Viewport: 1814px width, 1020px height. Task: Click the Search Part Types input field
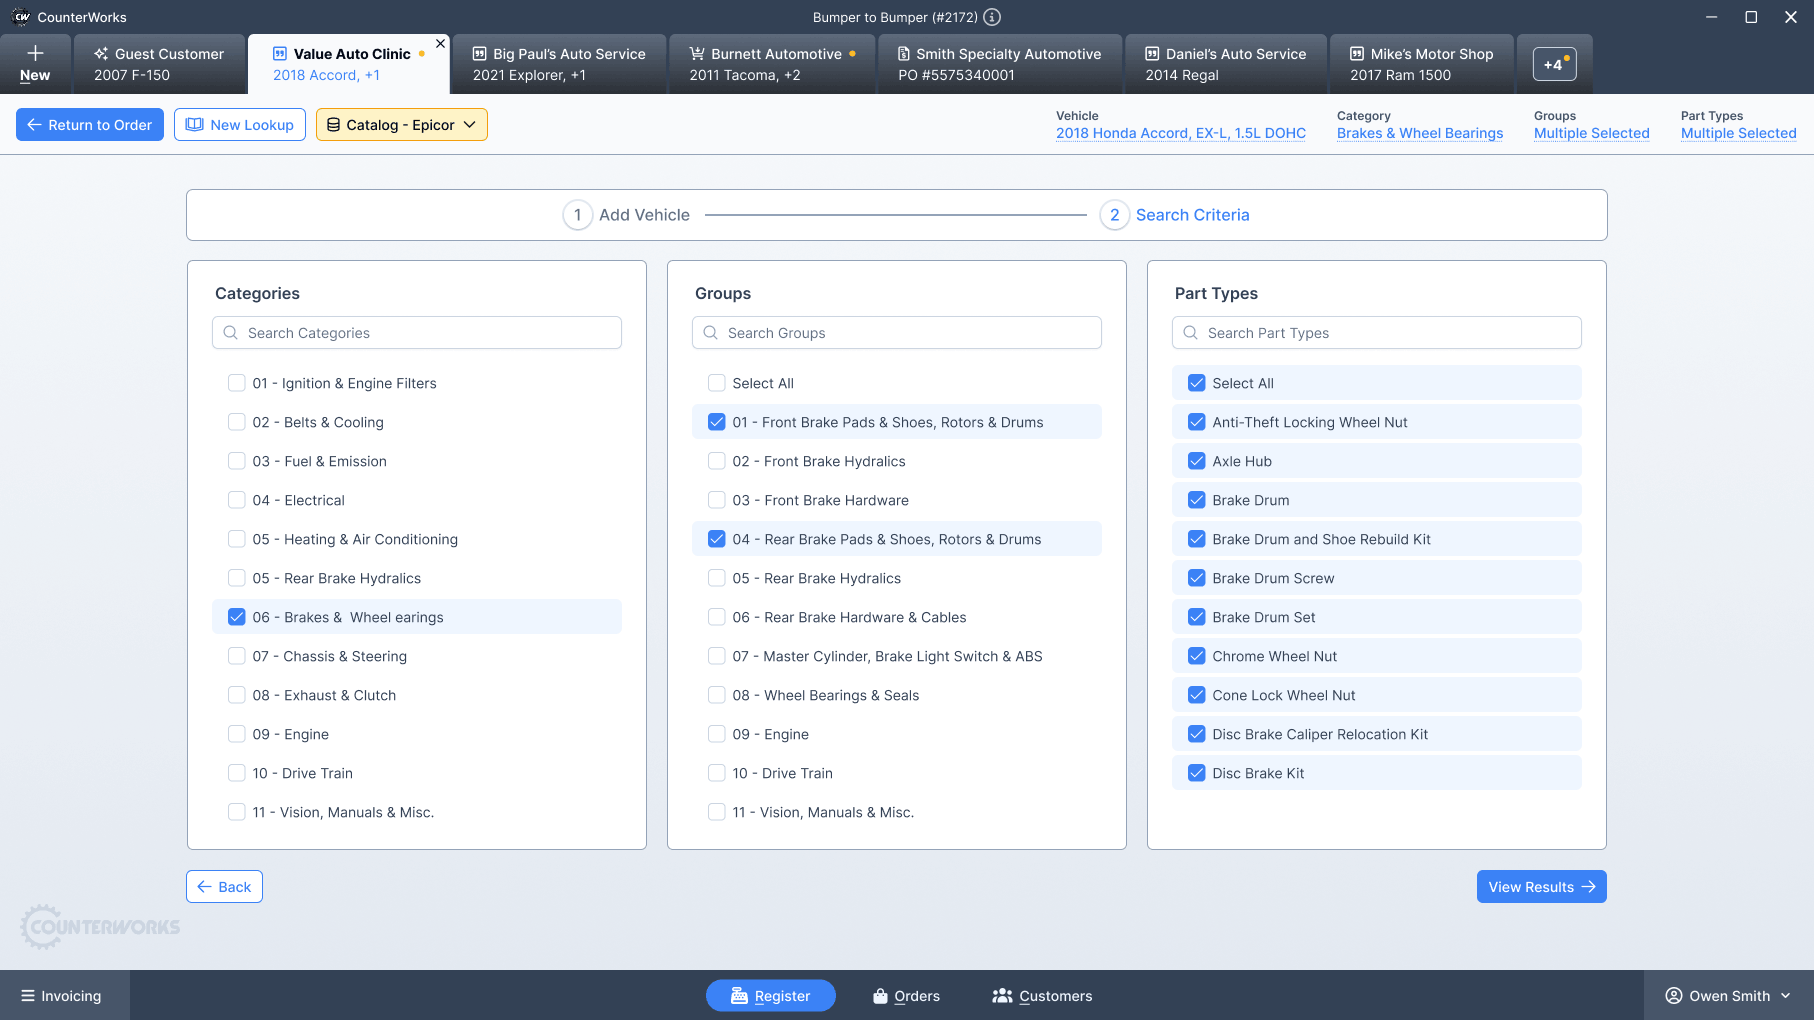point(1376,333)
